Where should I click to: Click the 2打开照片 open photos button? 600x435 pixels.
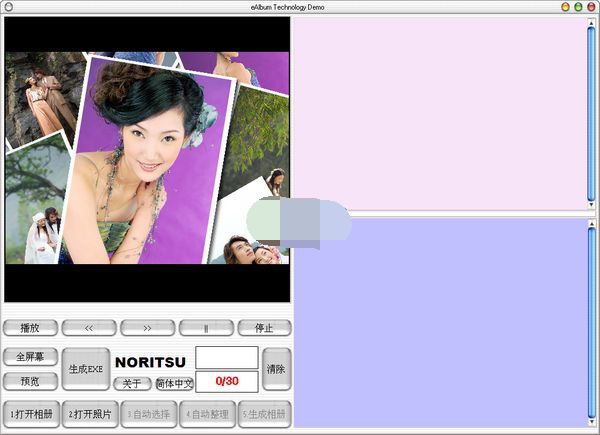pos(90,414)
